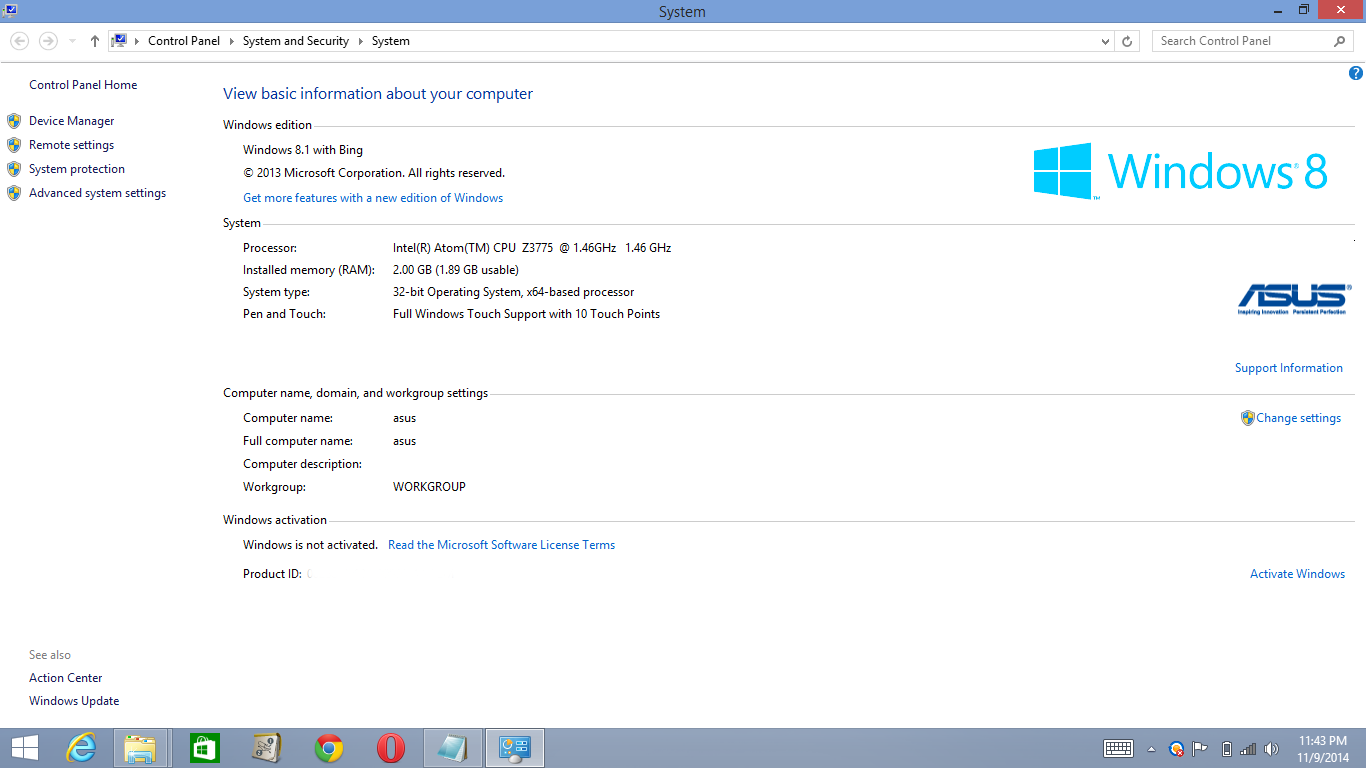The image size is (1366, 768).
Task: Go back with the Back arrow button
Action: [19, 41]
